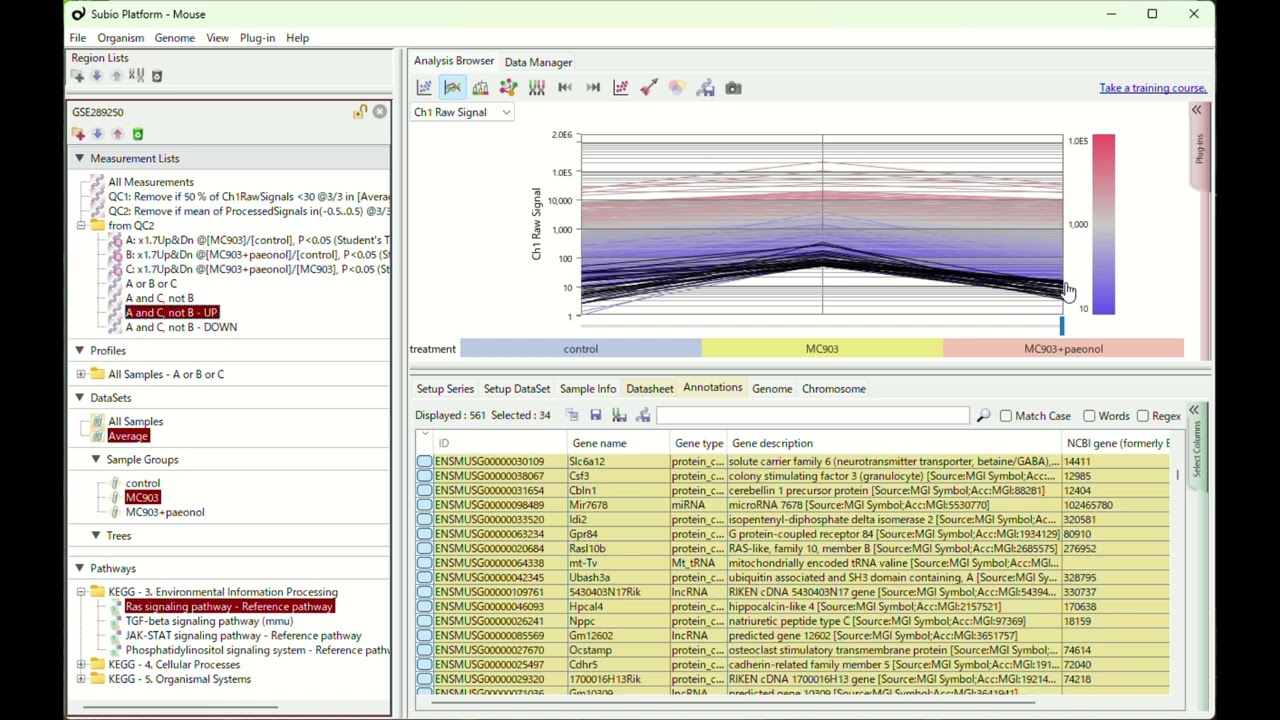Open the File menu
The height and width of the screenshot is (720, 1280).
pyautogui.click(x=77, y=38)
